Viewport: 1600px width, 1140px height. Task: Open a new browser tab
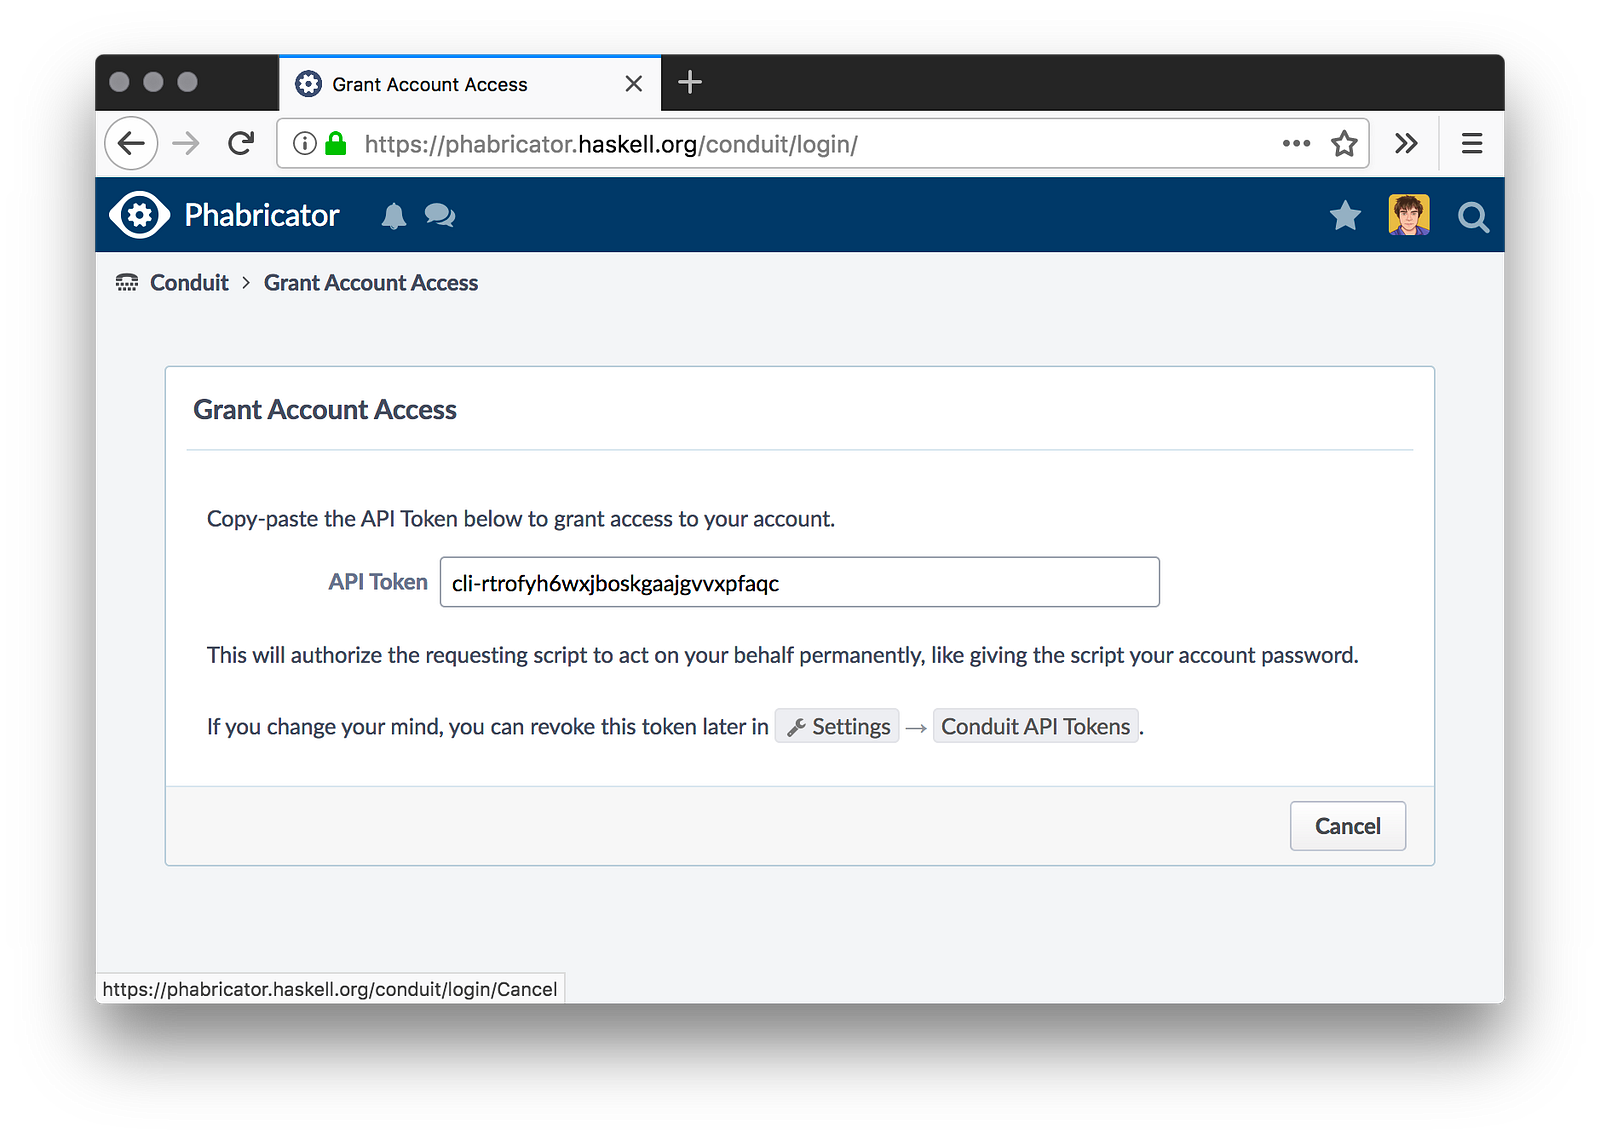click(690, 82)
